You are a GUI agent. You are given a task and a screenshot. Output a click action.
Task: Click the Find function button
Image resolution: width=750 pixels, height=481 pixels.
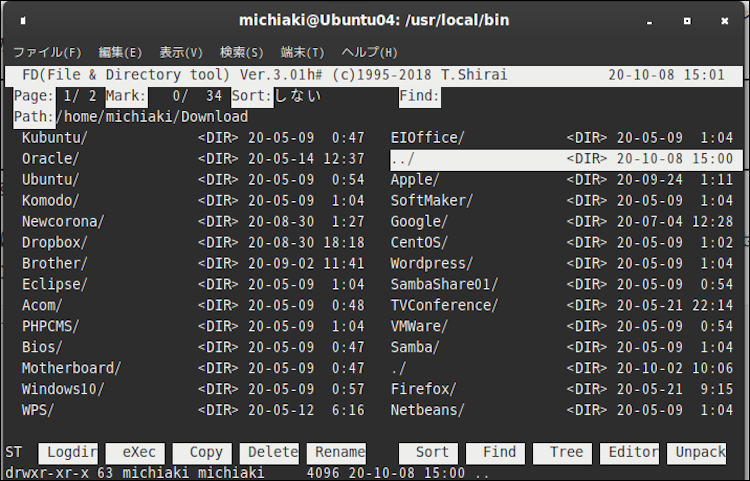(x=496, y=452)
